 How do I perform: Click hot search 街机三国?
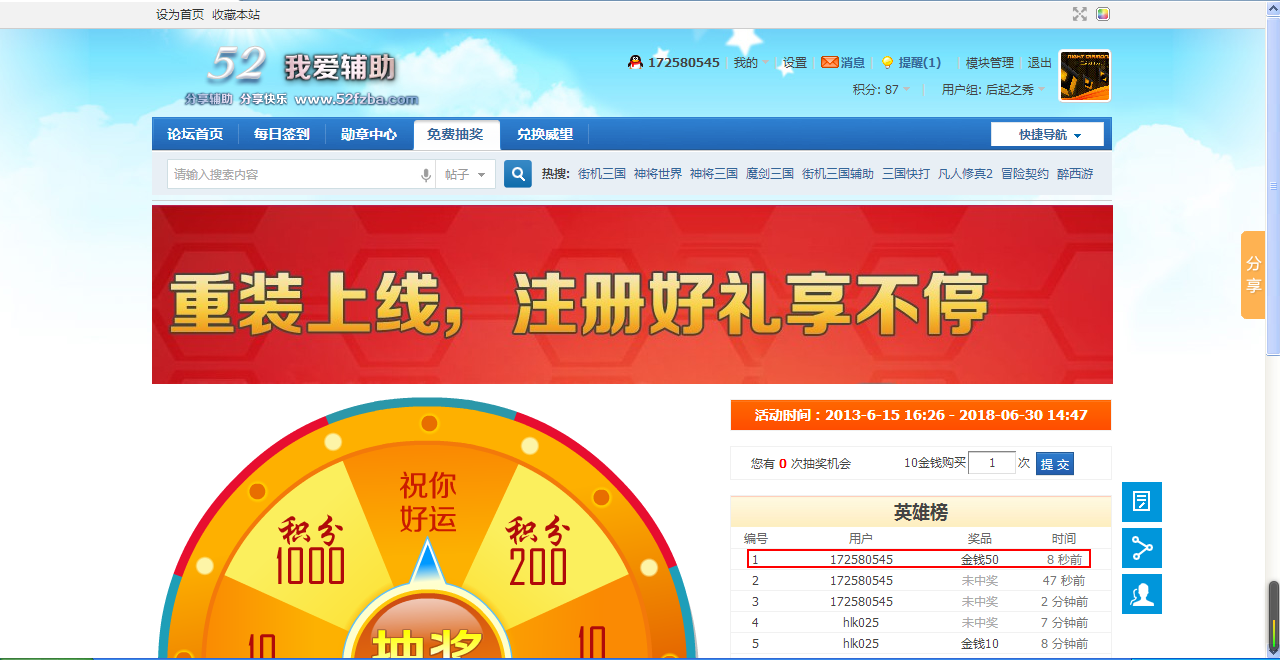tap(602, 174)
